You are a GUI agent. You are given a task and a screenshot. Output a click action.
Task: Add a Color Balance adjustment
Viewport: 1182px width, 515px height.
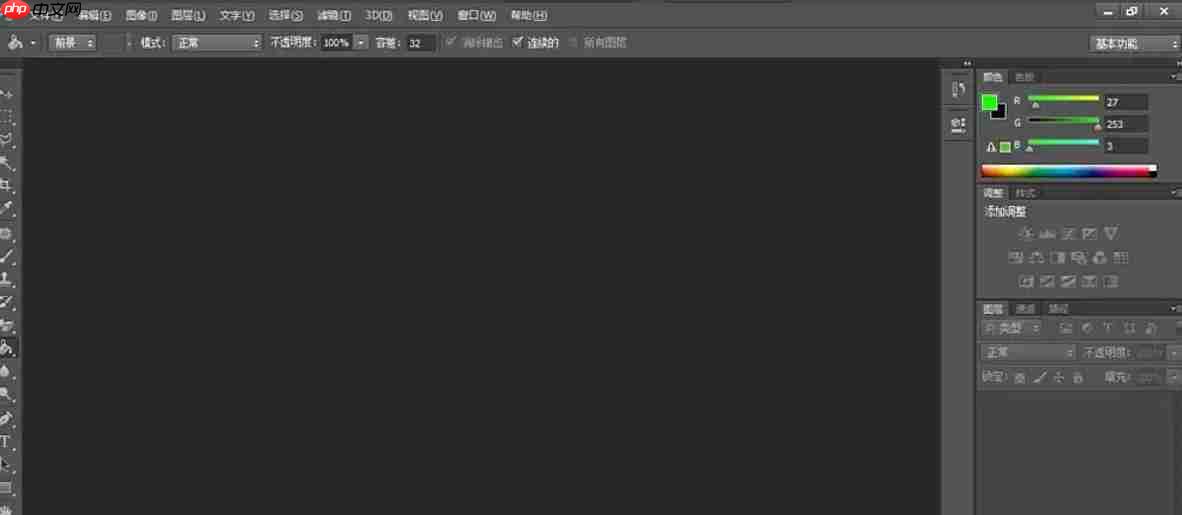[x=1037, y=258]
